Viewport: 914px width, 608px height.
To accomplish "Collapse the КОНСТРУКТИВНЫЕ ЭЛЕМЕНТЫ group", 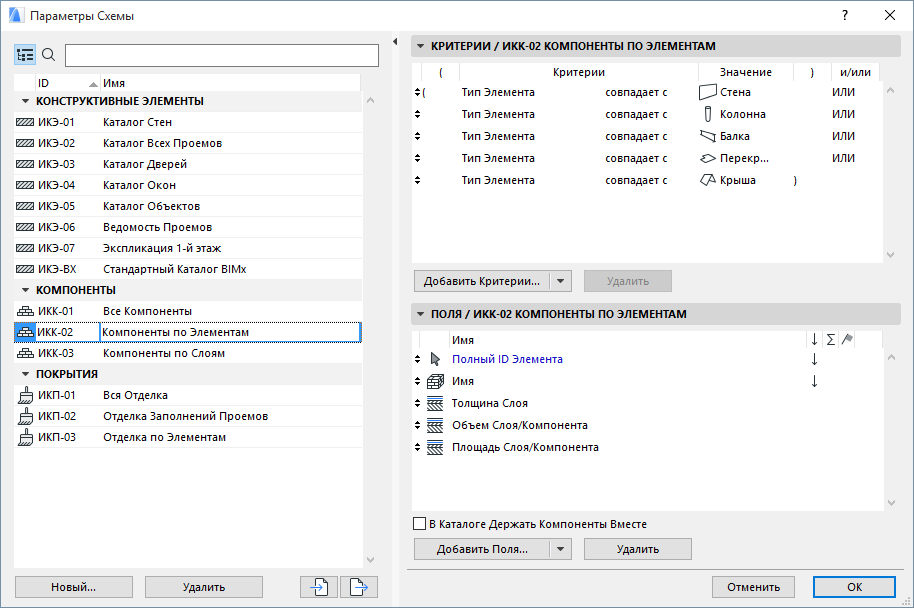I will pyautogui.click(x=25, y=101).
